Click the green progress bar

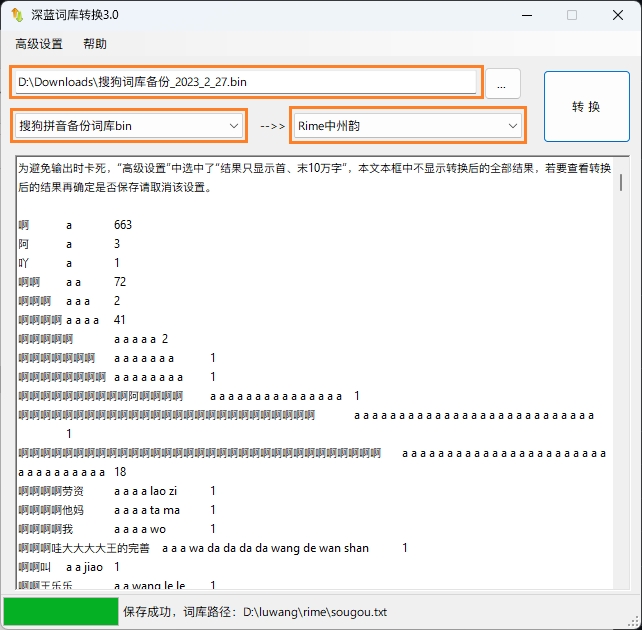coord(61,611)
